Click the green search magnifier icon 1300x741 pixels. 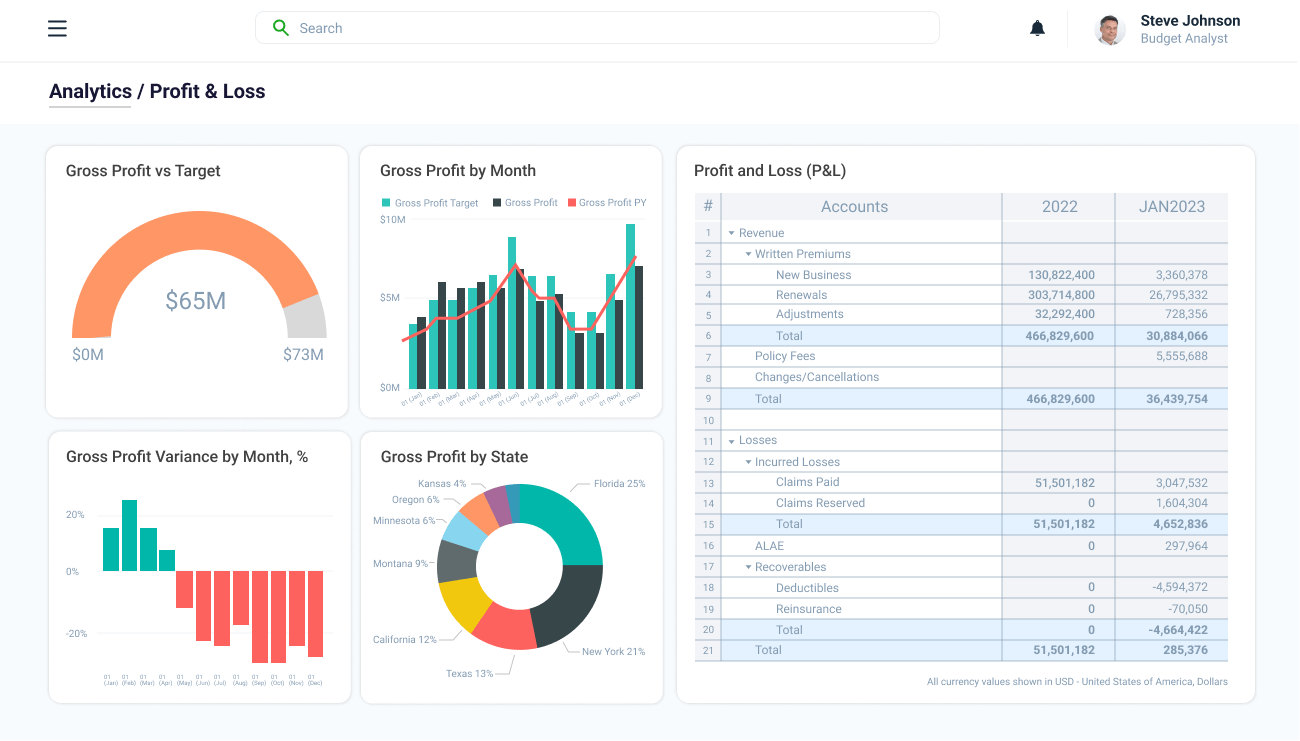pyautogui.click(x=281, y=28)
